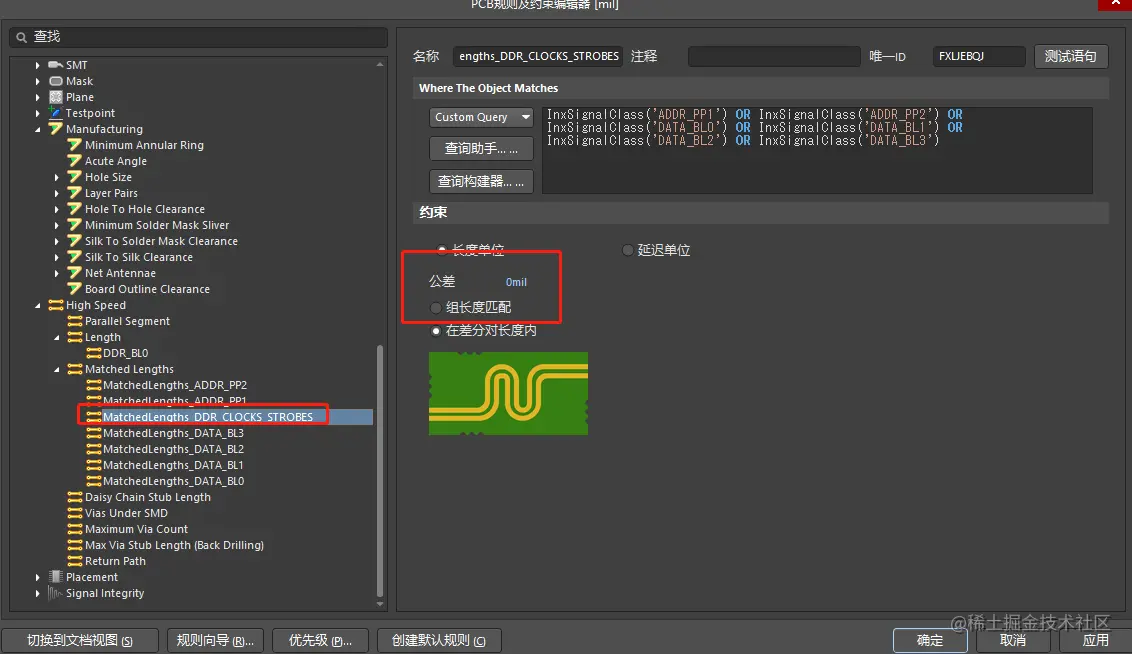Click the Parallel Segment rule icon
The height and width of the screenshot is (654, 1132).
74,321
